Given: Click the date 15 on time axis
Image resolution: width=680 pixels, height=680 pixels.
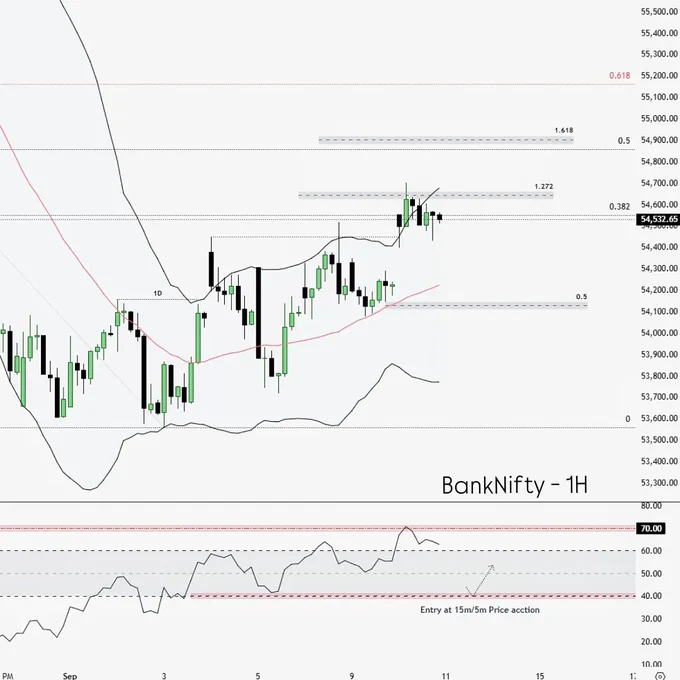Looking at the screenshot, I should (x=539, y=676).
